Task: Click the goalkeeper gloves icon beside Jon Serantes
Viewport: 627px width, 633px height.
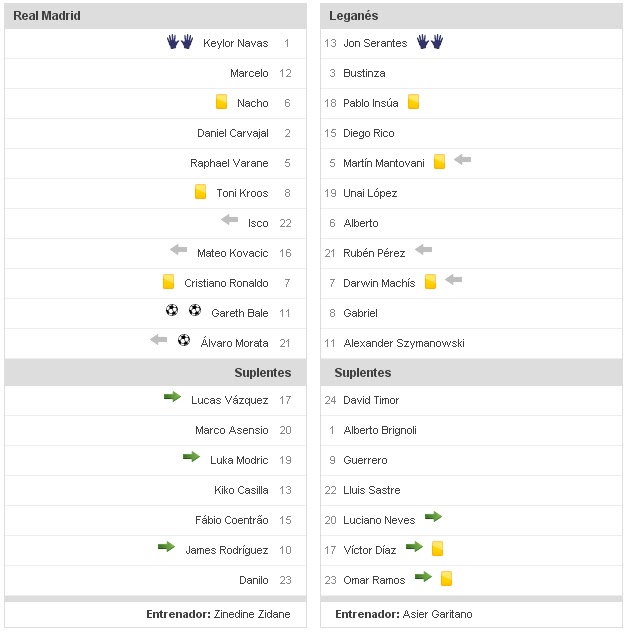Action: click(x=430, y=42)
